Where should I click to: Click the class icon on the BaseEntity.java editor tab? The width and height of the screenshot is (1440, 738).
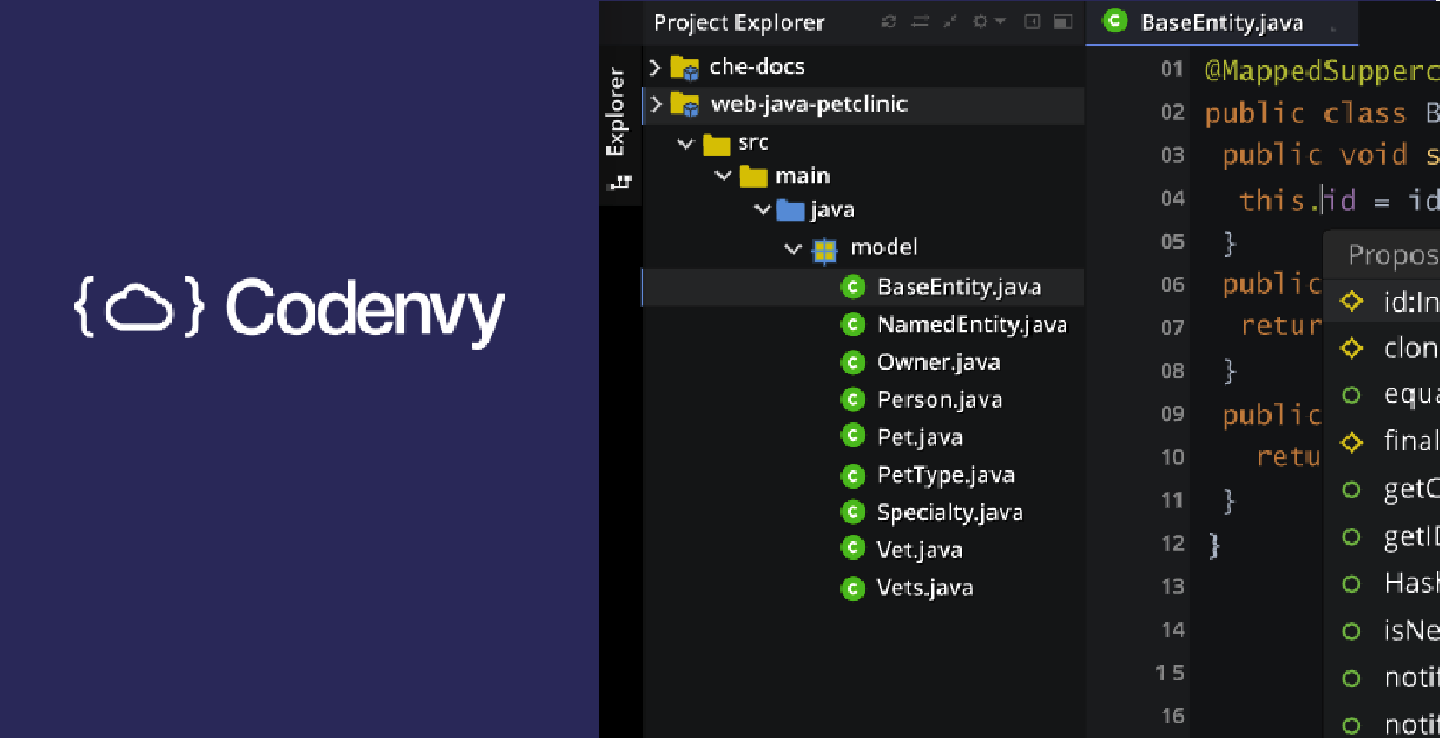pos(1113,19)
